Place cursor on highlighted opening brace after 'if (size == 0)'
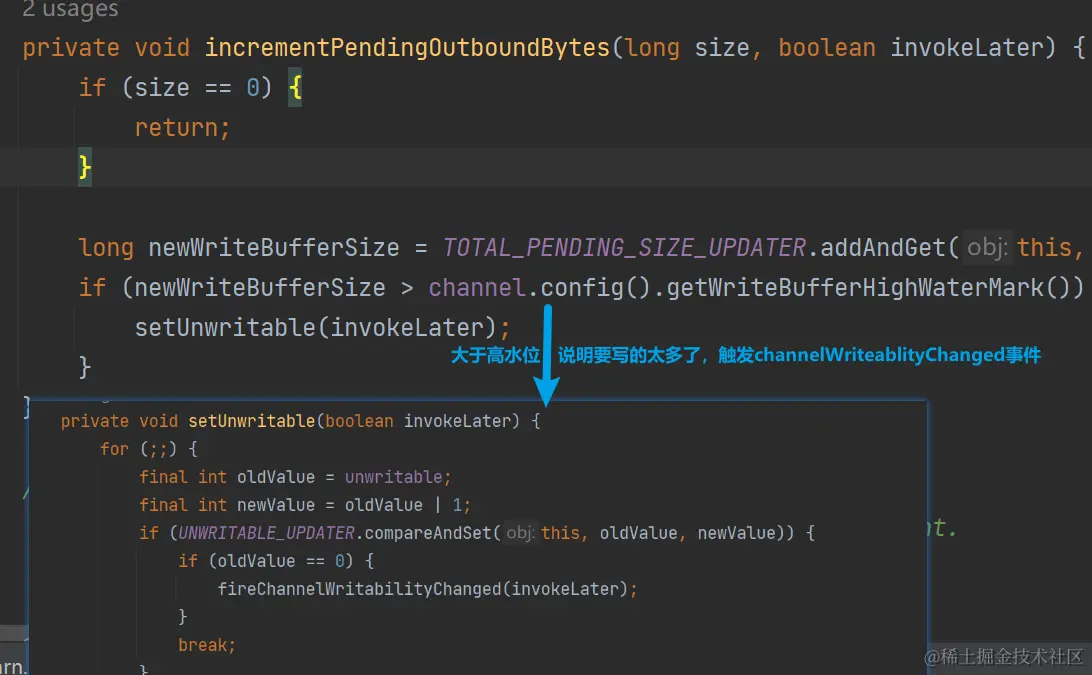The width and height of the screenshot is (1092, 675). point(295,88)
